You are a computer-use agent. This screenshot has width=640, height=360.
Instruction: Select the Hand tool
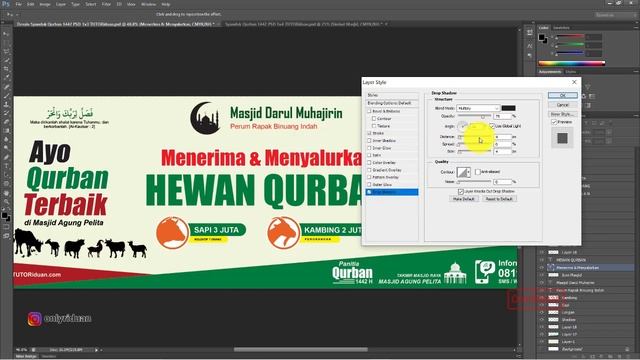(x=6, y=192)
